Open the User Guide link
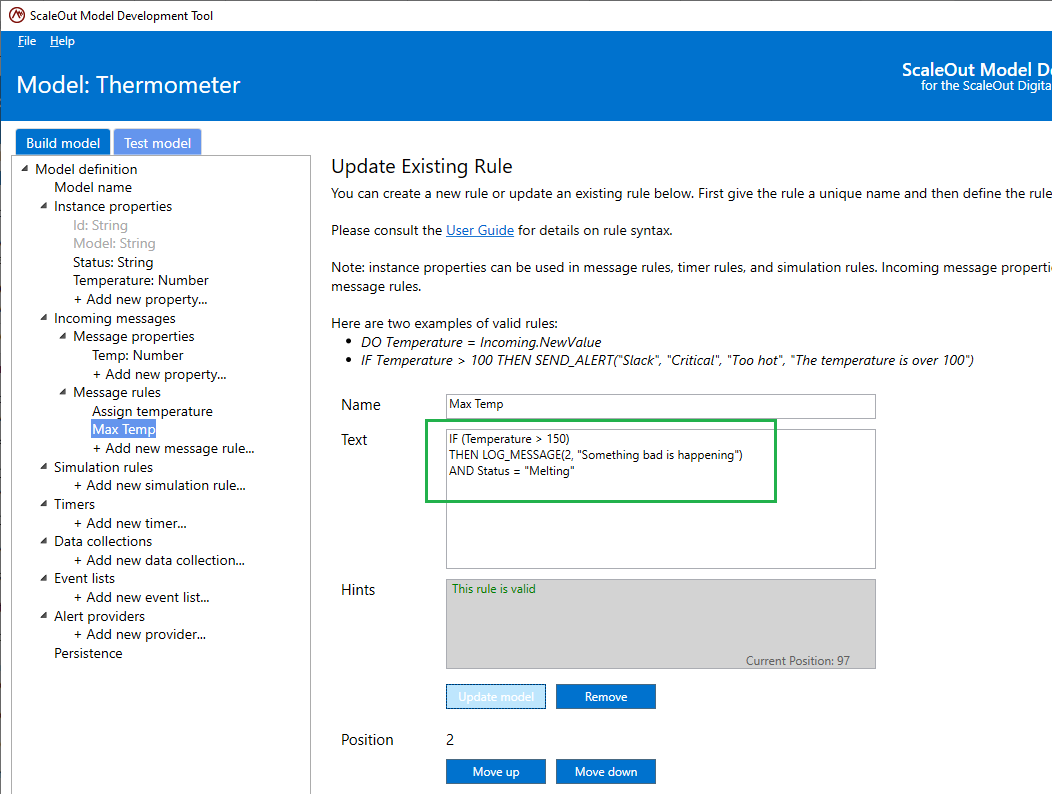1052x794 pixels. [480, 230]
